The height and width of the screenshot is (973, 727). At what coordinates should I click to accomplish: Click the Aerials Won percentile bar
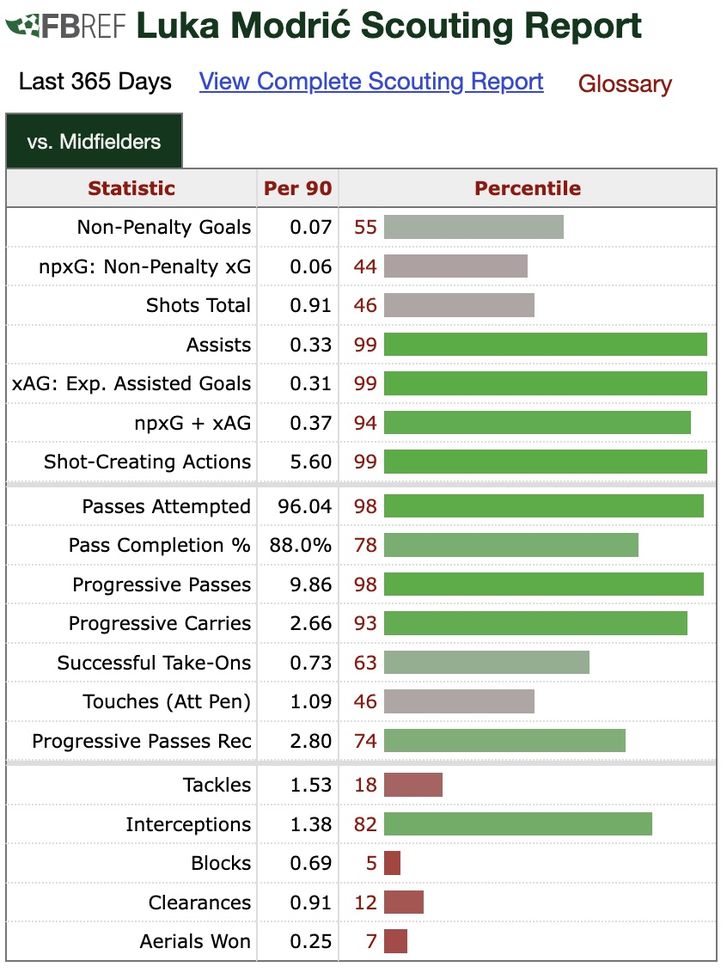click(x=396, y=941)
